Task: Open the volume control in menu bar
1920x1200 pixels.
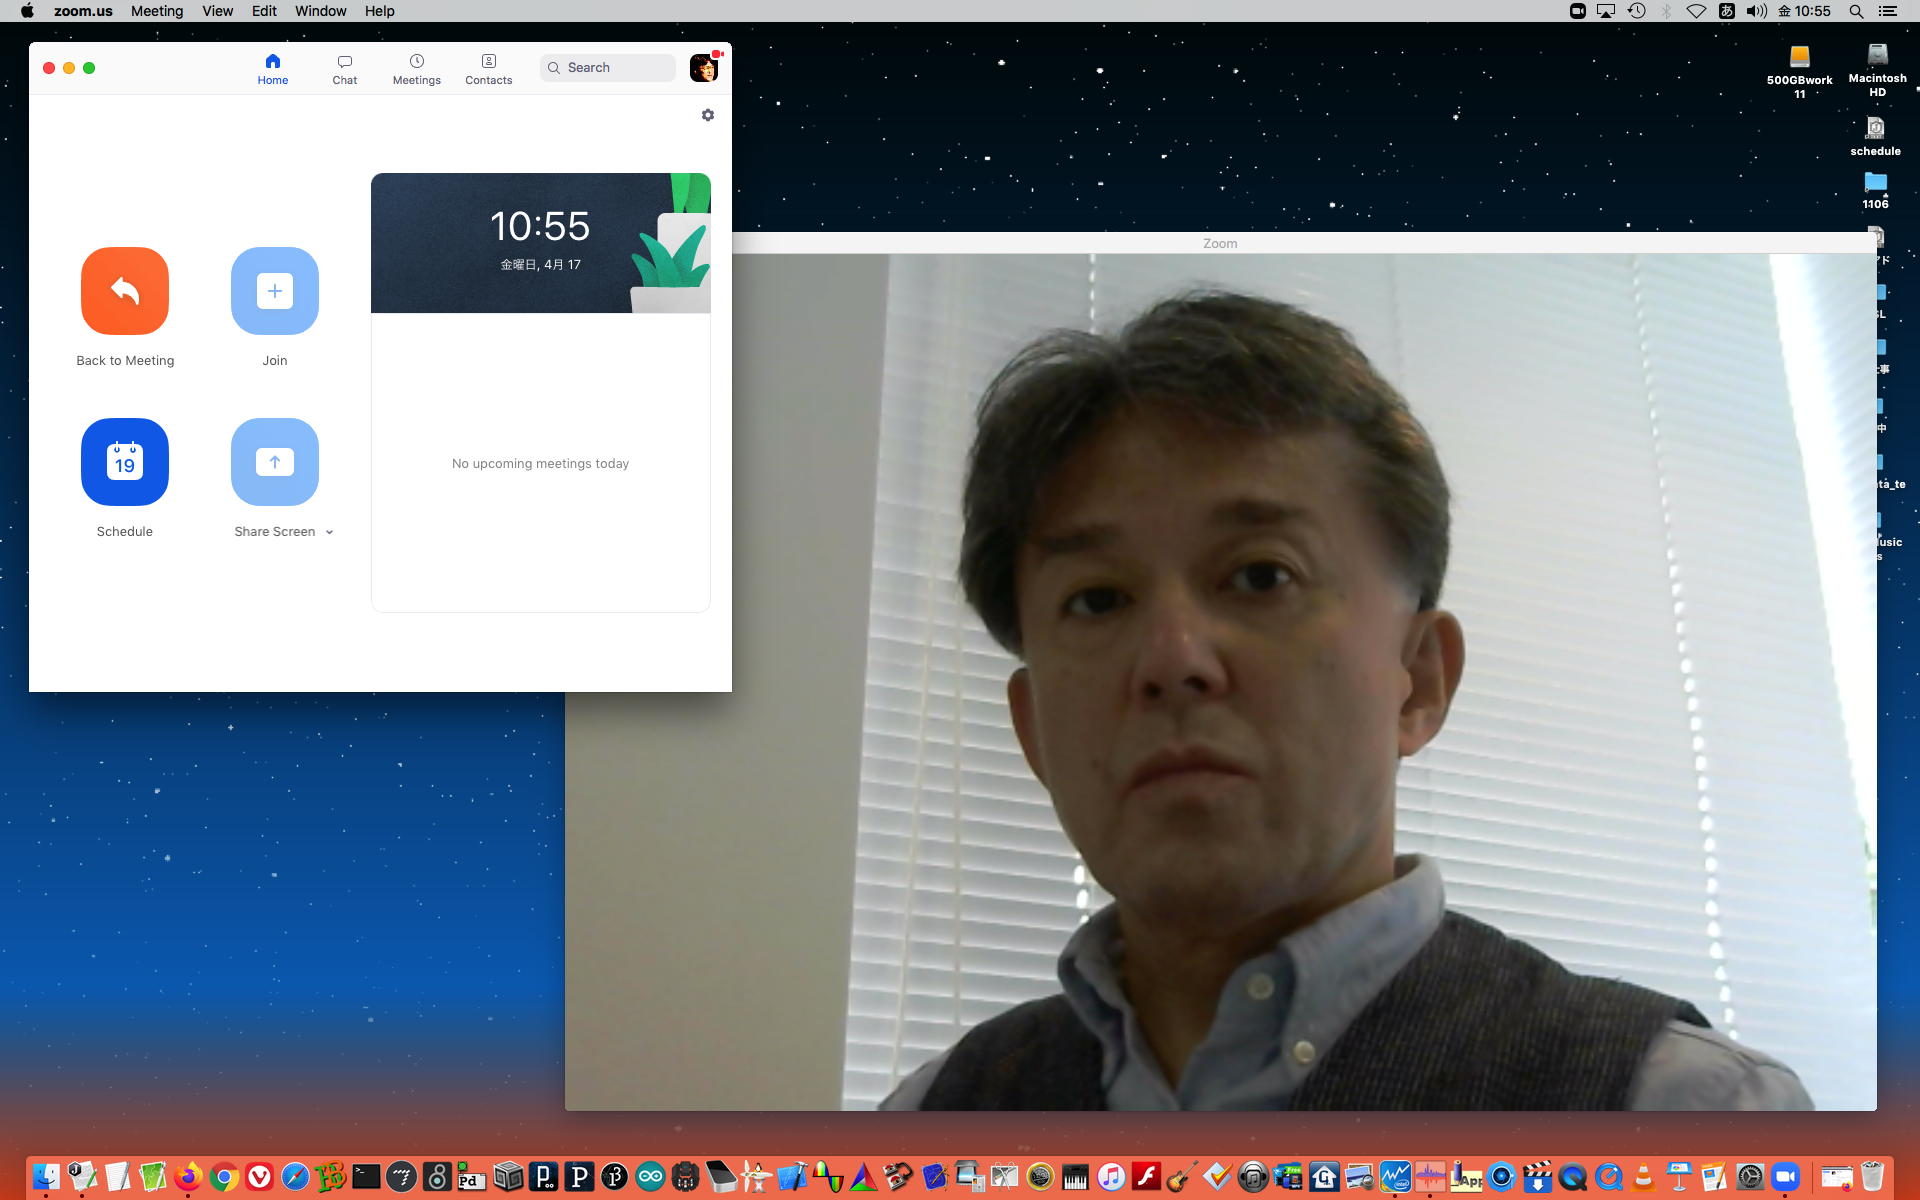Action: click(x=1756, y=11)
